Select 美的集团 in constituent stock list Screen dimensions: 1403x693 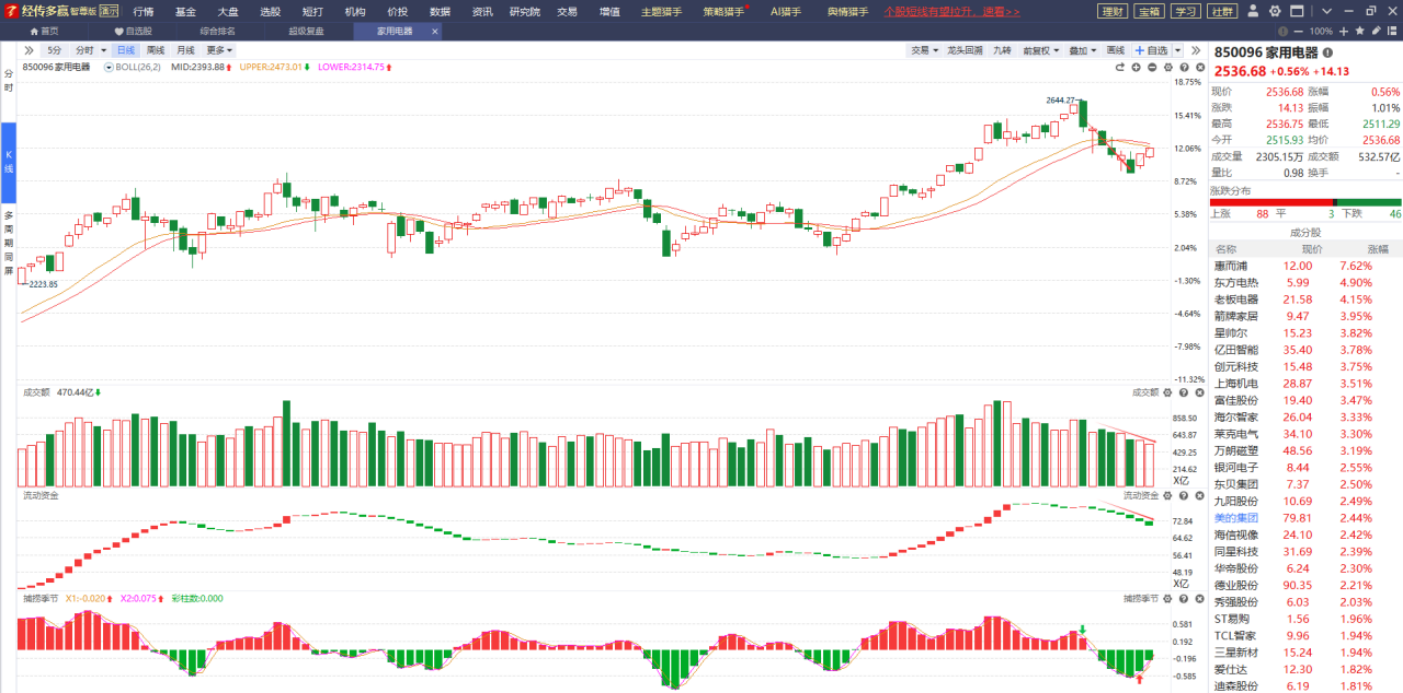[1236, 518]
